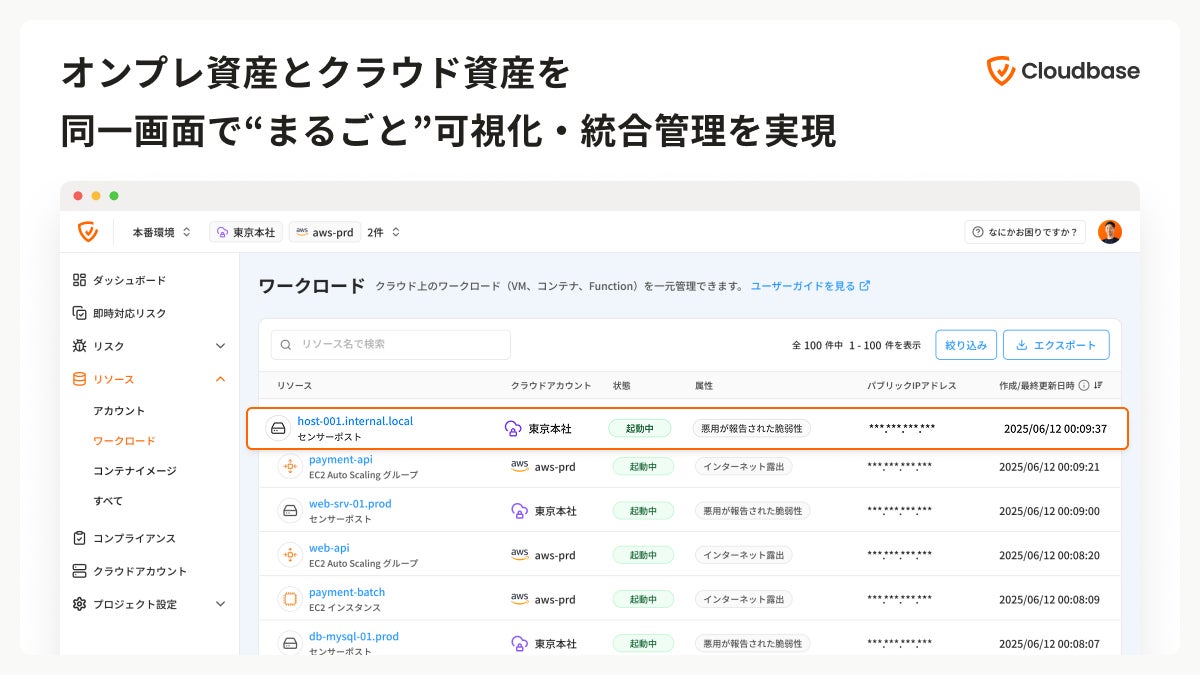Click the エクスポート export button
Screen dimensions: 1200x675
[x=1056, y=345]
